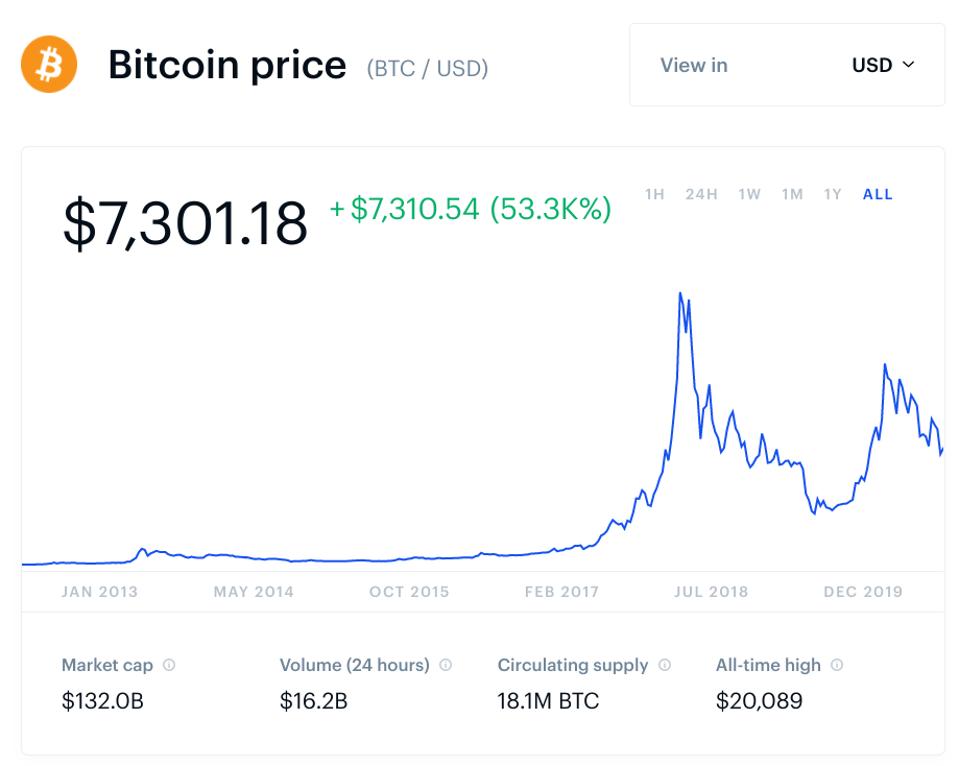The width and height of the screenshot is (959, 766).
Task: Click the Bitcoin price heading
Action: 227,64
